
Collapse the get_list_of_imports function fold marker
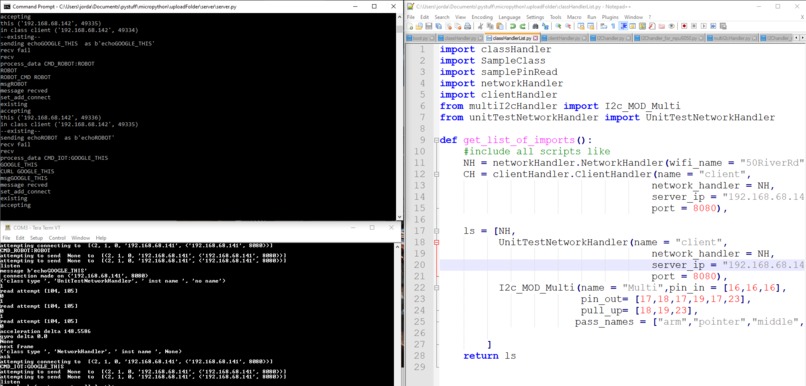437,140
